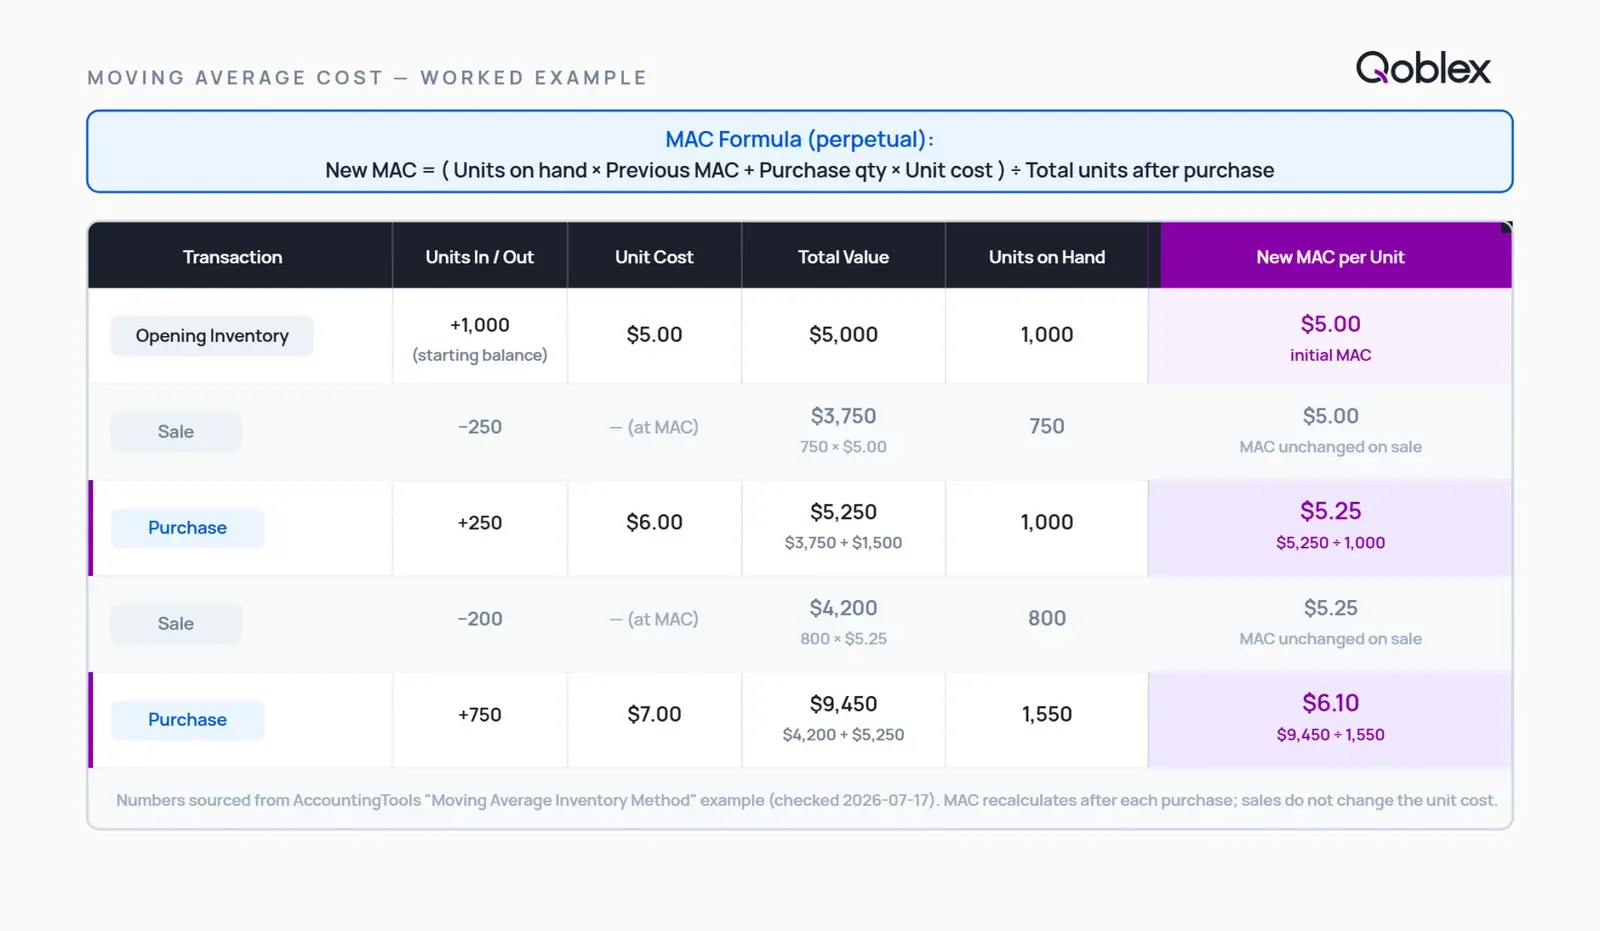Viewport: 1600px width, 931px height.
Task: Click the '$5.00' initial MAC value
Action: pos(1330,324)
